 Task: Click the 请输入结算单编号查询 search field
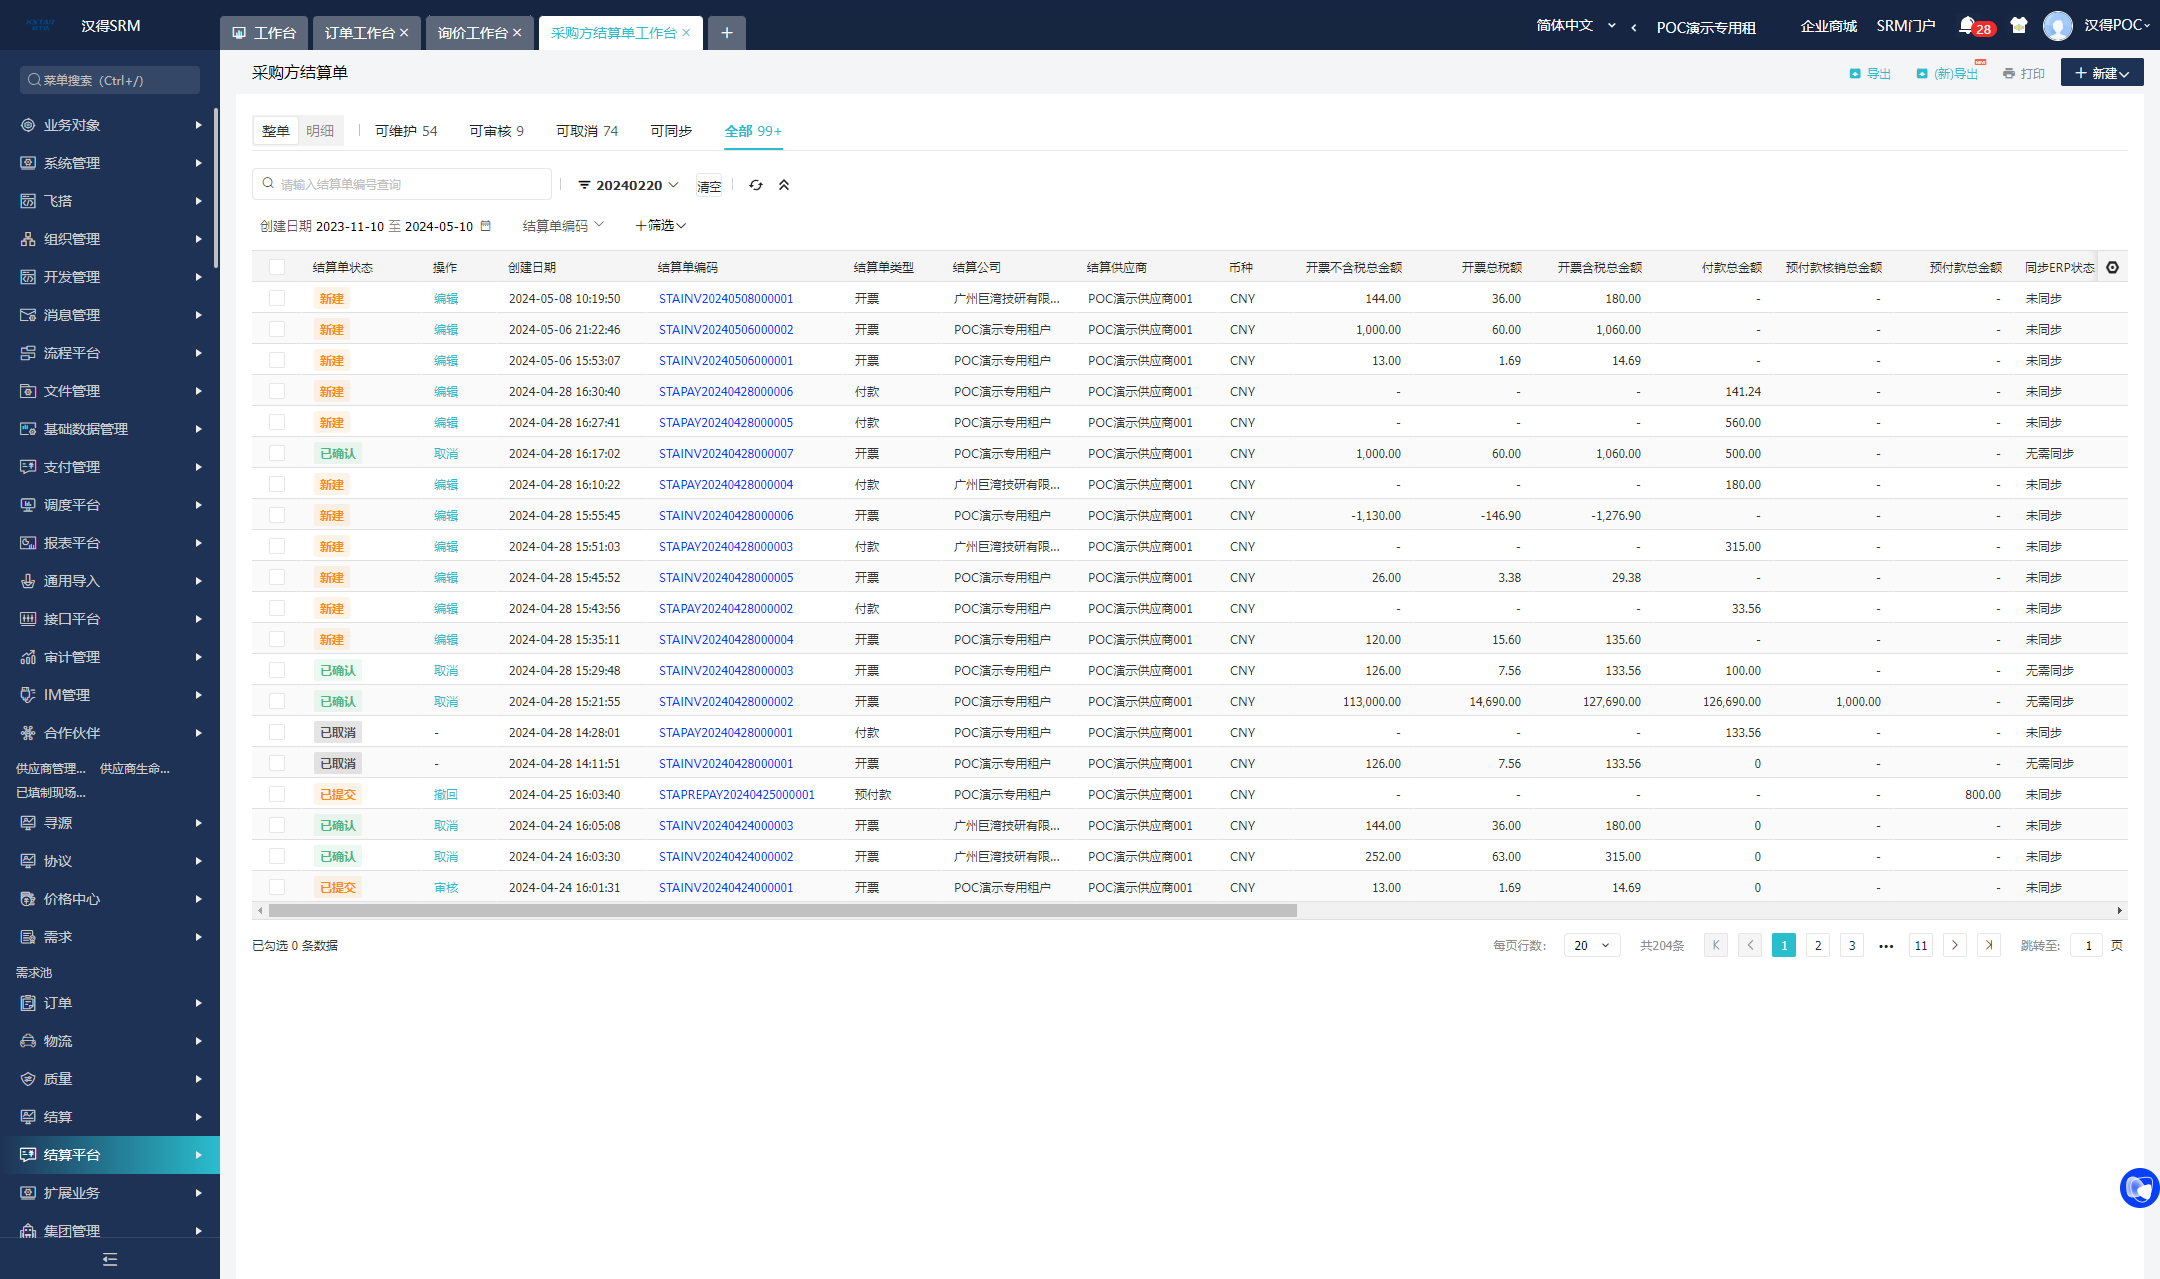pyautogui.click(x=402, y=184)
